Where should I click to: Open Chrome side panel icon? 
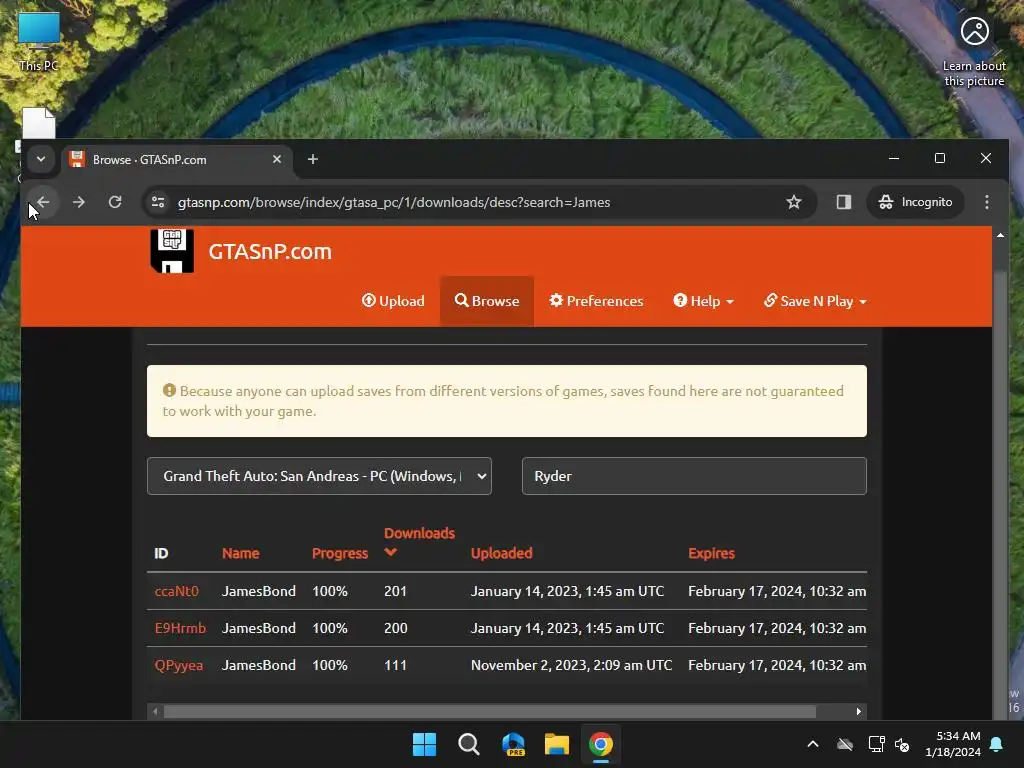(844, 202)
